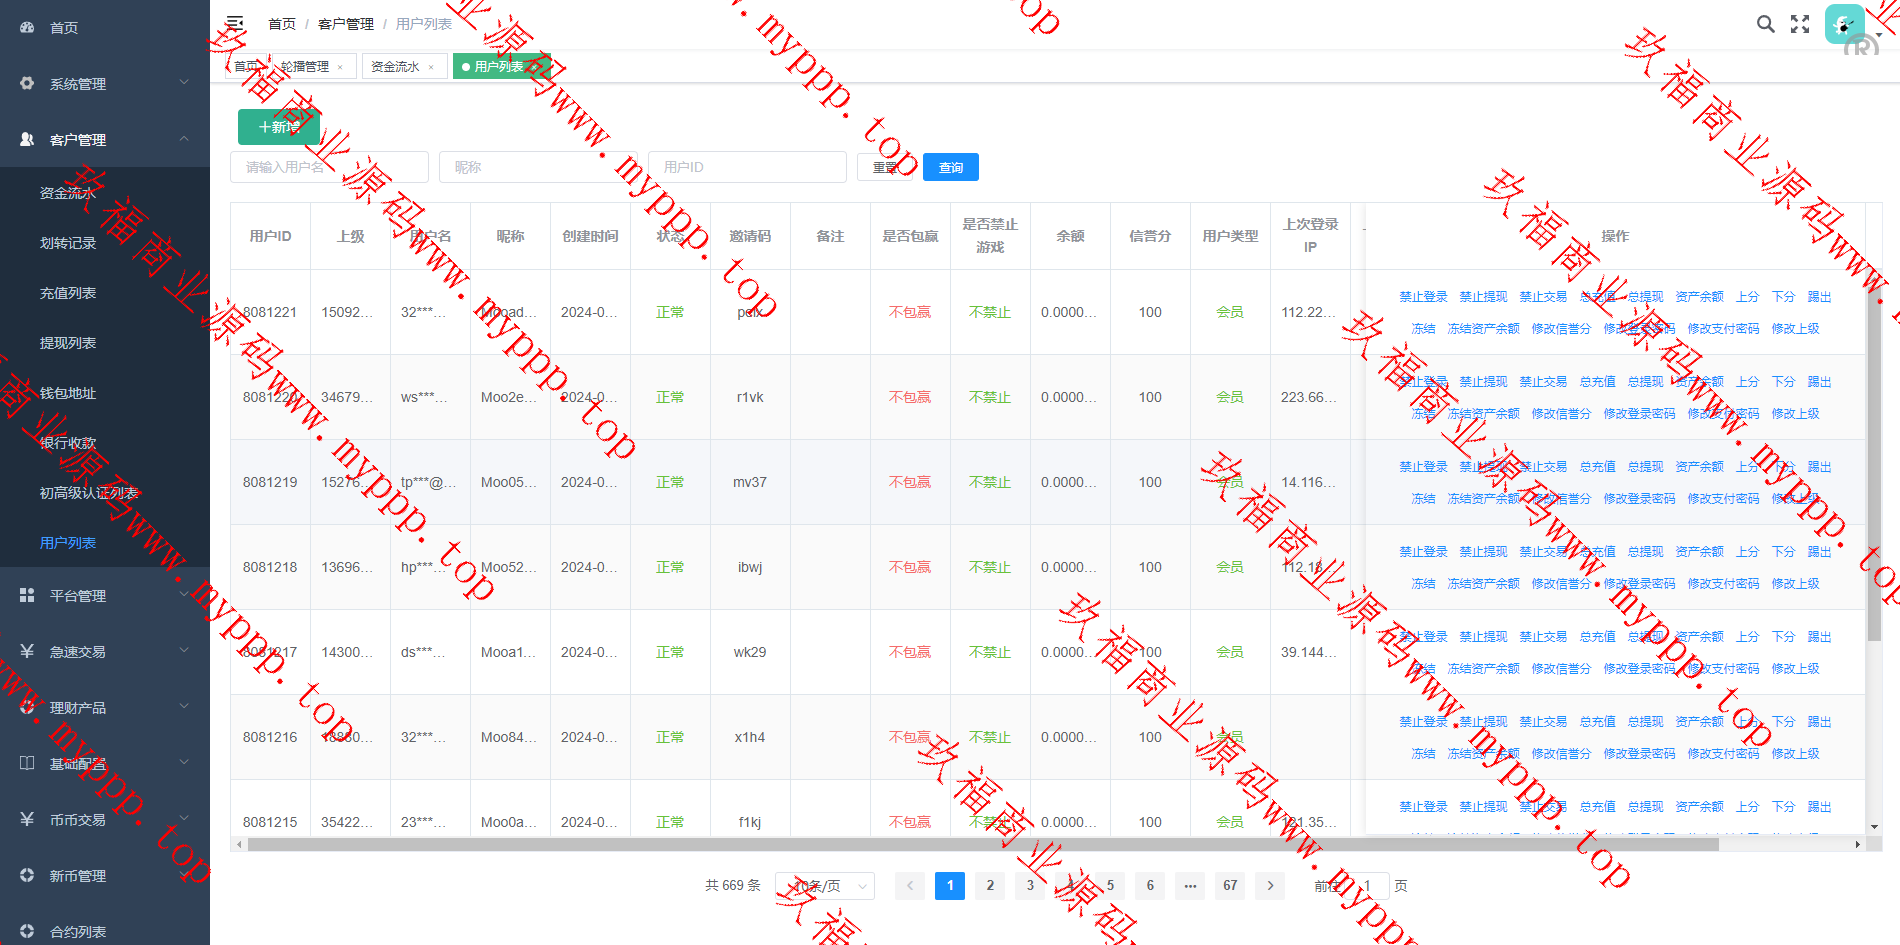Viewport: 1900px width, 945px height.
Task: Open 充值列表 in the sidebar
Action: tap(68, 293)
